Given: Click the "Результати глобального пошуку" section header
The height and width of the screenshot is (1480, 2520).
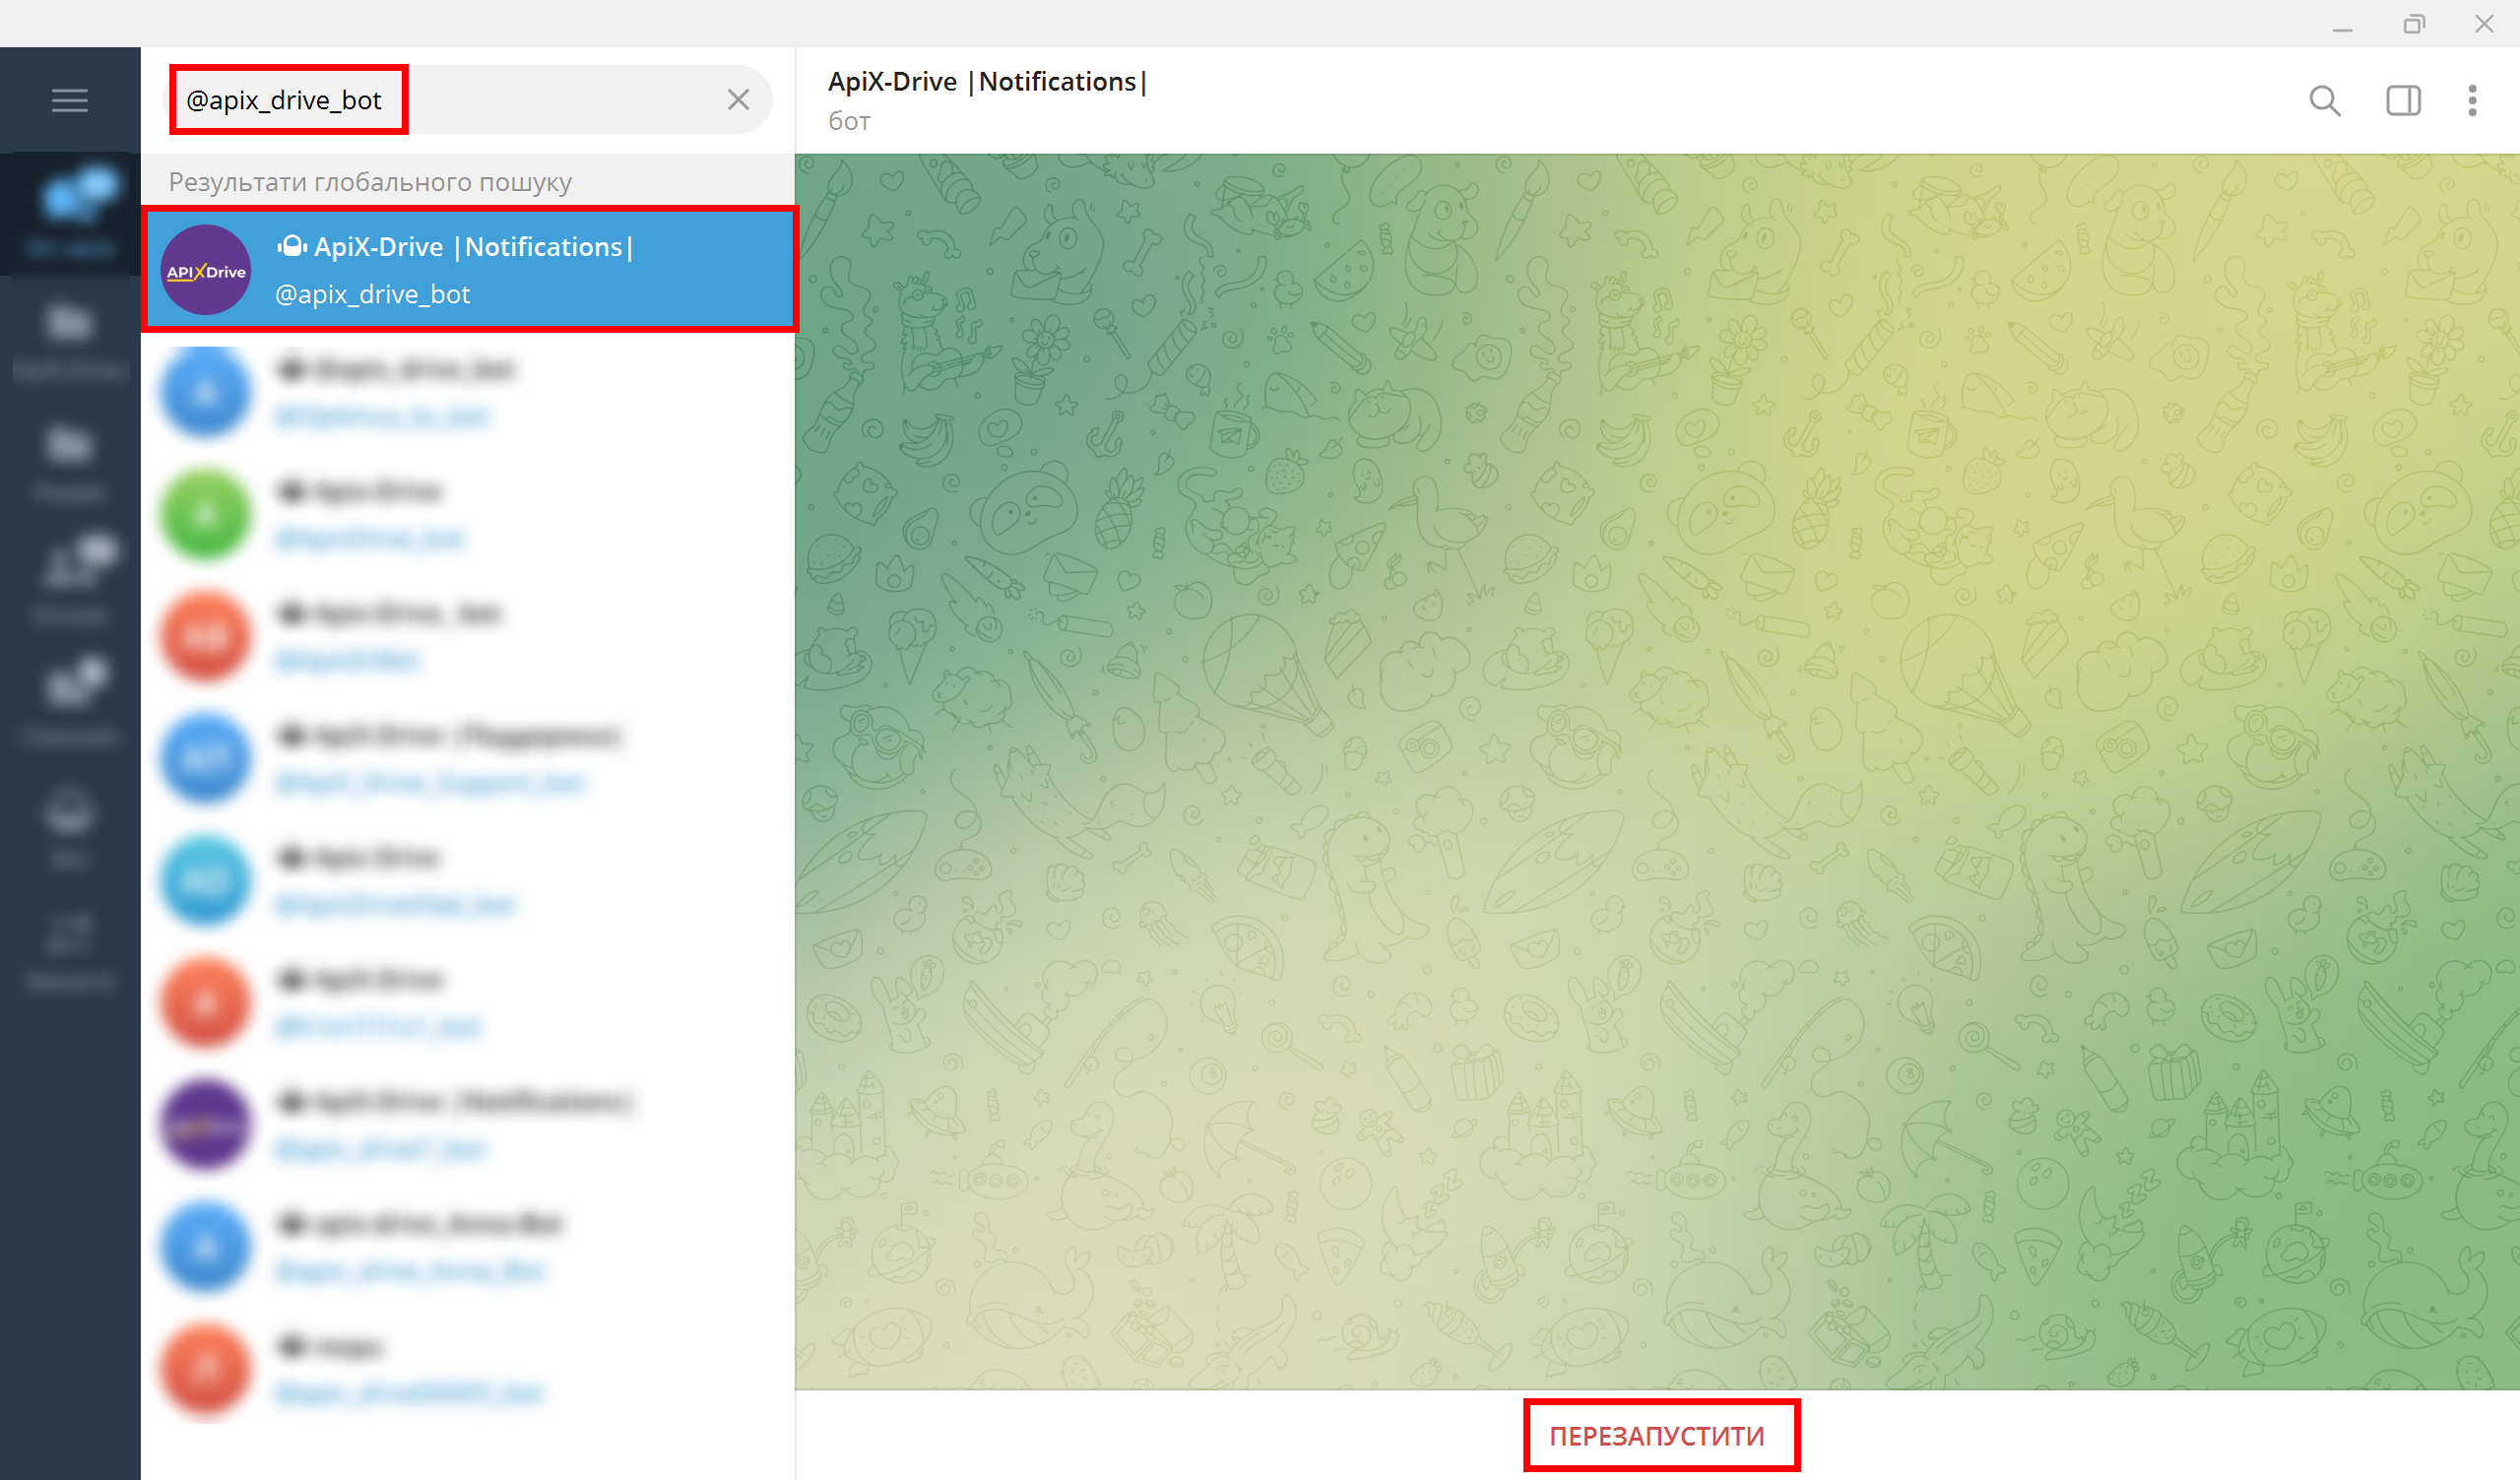Looking at the screenshot, I should click(x=370, y=182).
